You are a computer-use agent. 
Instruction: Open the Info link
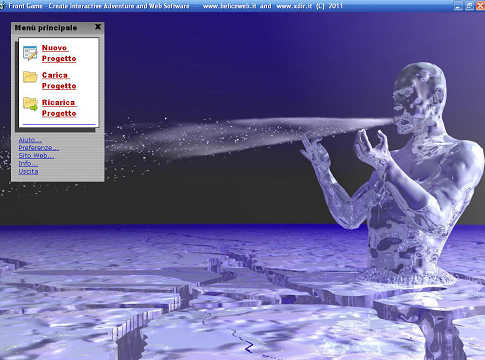[x=28, y=163]
